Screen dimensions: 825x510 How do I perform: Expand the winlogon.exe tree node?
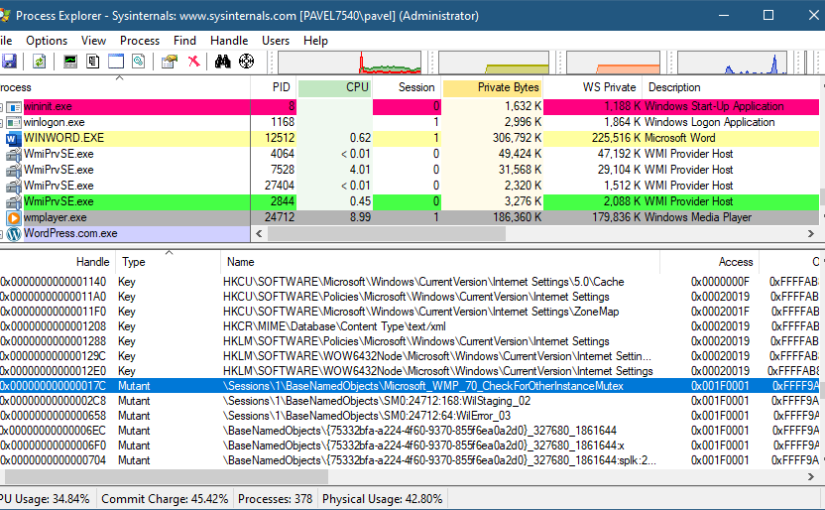[x=2, y=122]
